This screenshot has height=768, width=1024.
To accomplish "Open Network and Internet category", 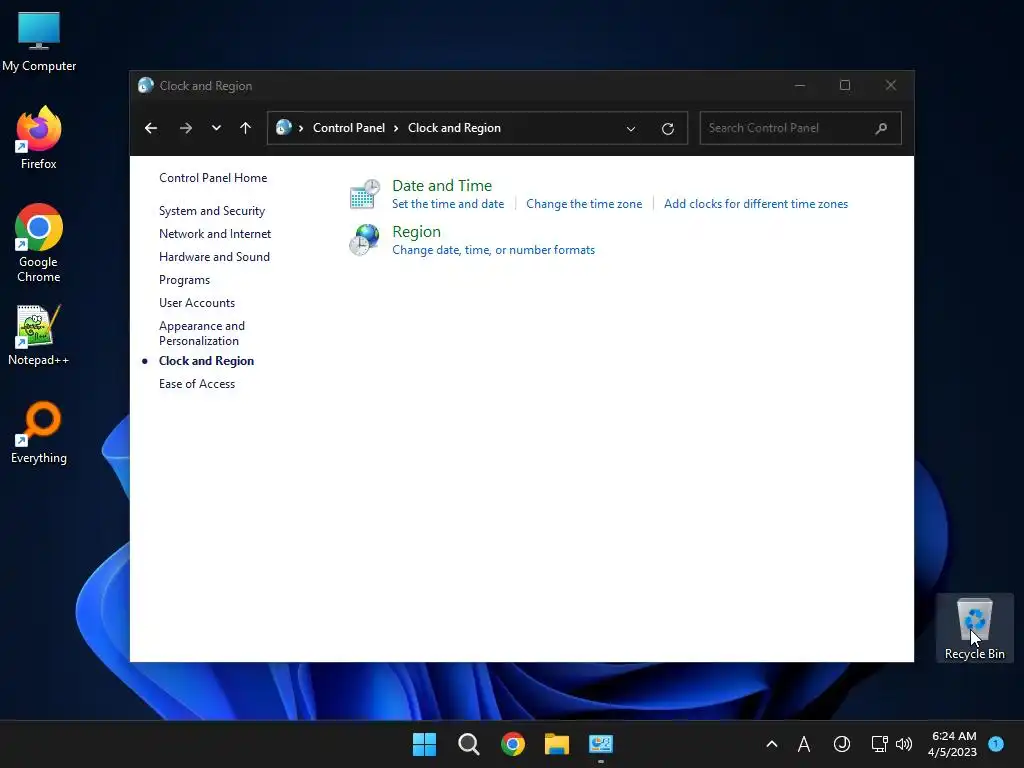I will pos(215,234).
